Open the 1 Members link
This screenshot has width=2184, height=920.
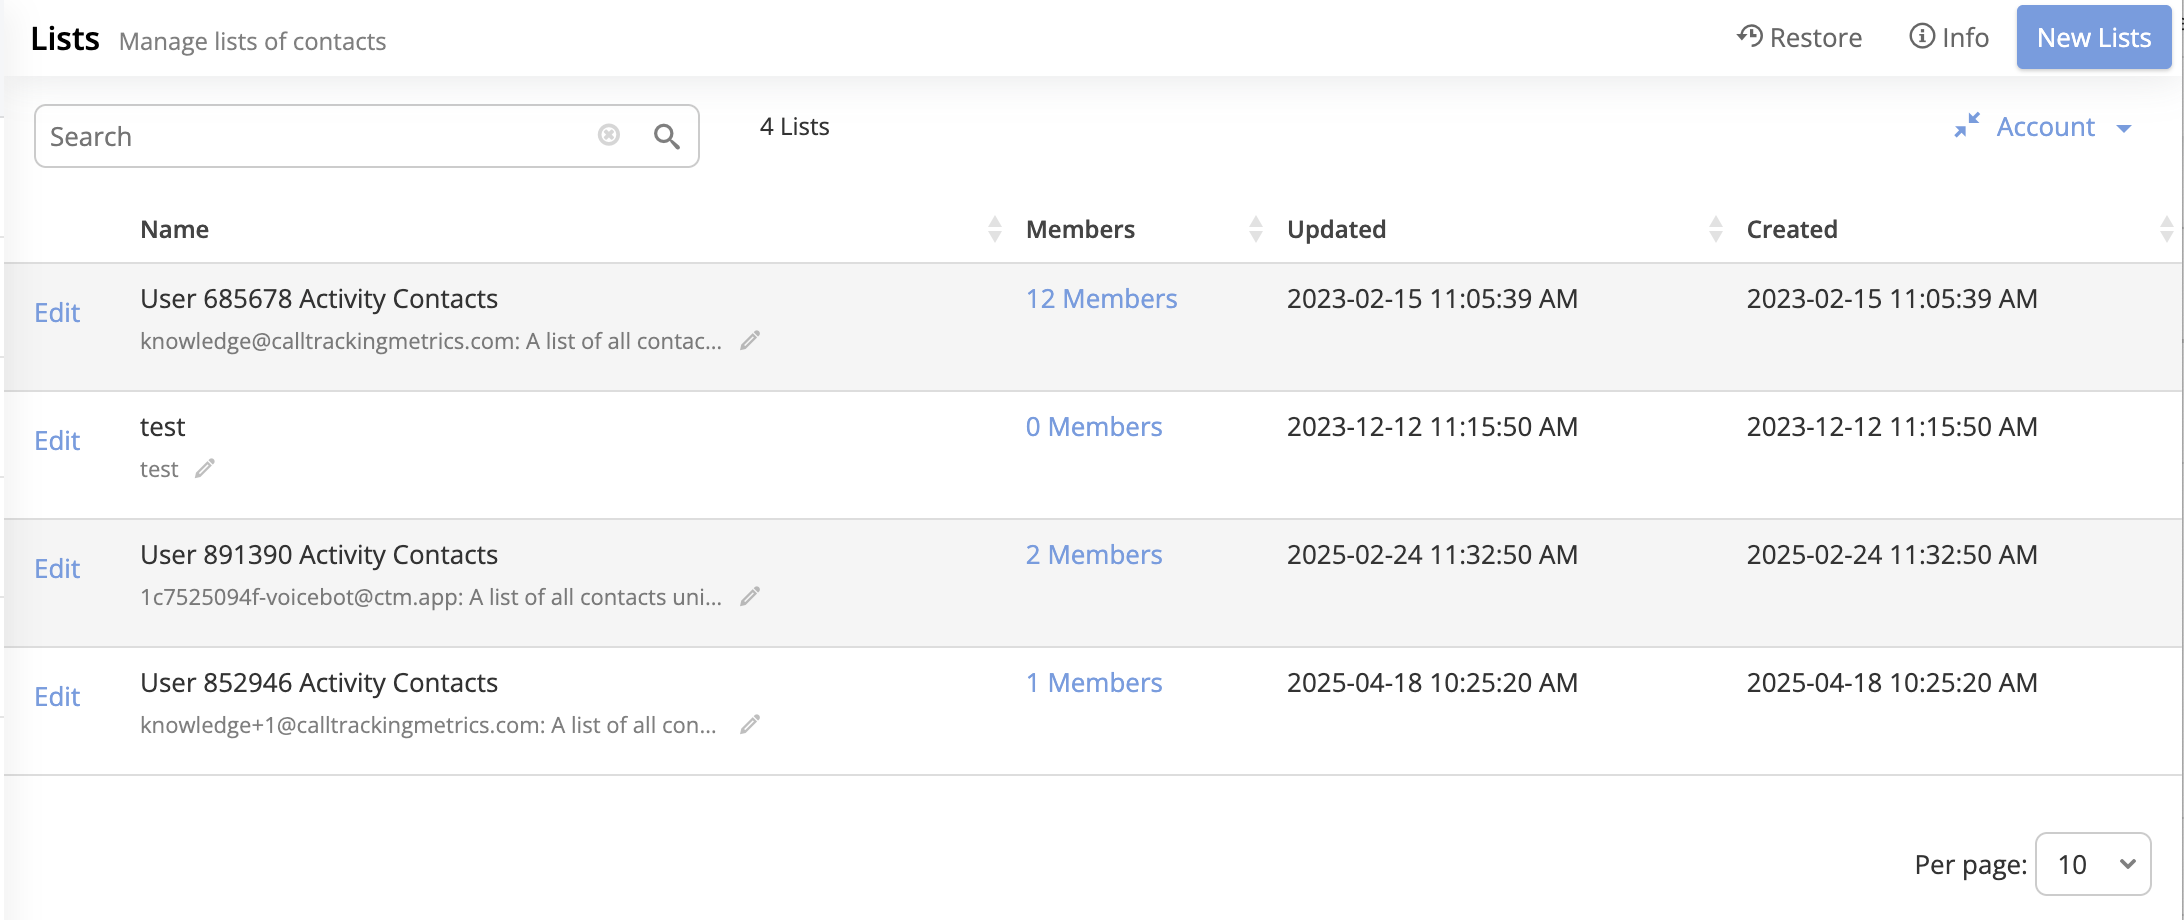pyautogui.click(x=1094, y=683)
